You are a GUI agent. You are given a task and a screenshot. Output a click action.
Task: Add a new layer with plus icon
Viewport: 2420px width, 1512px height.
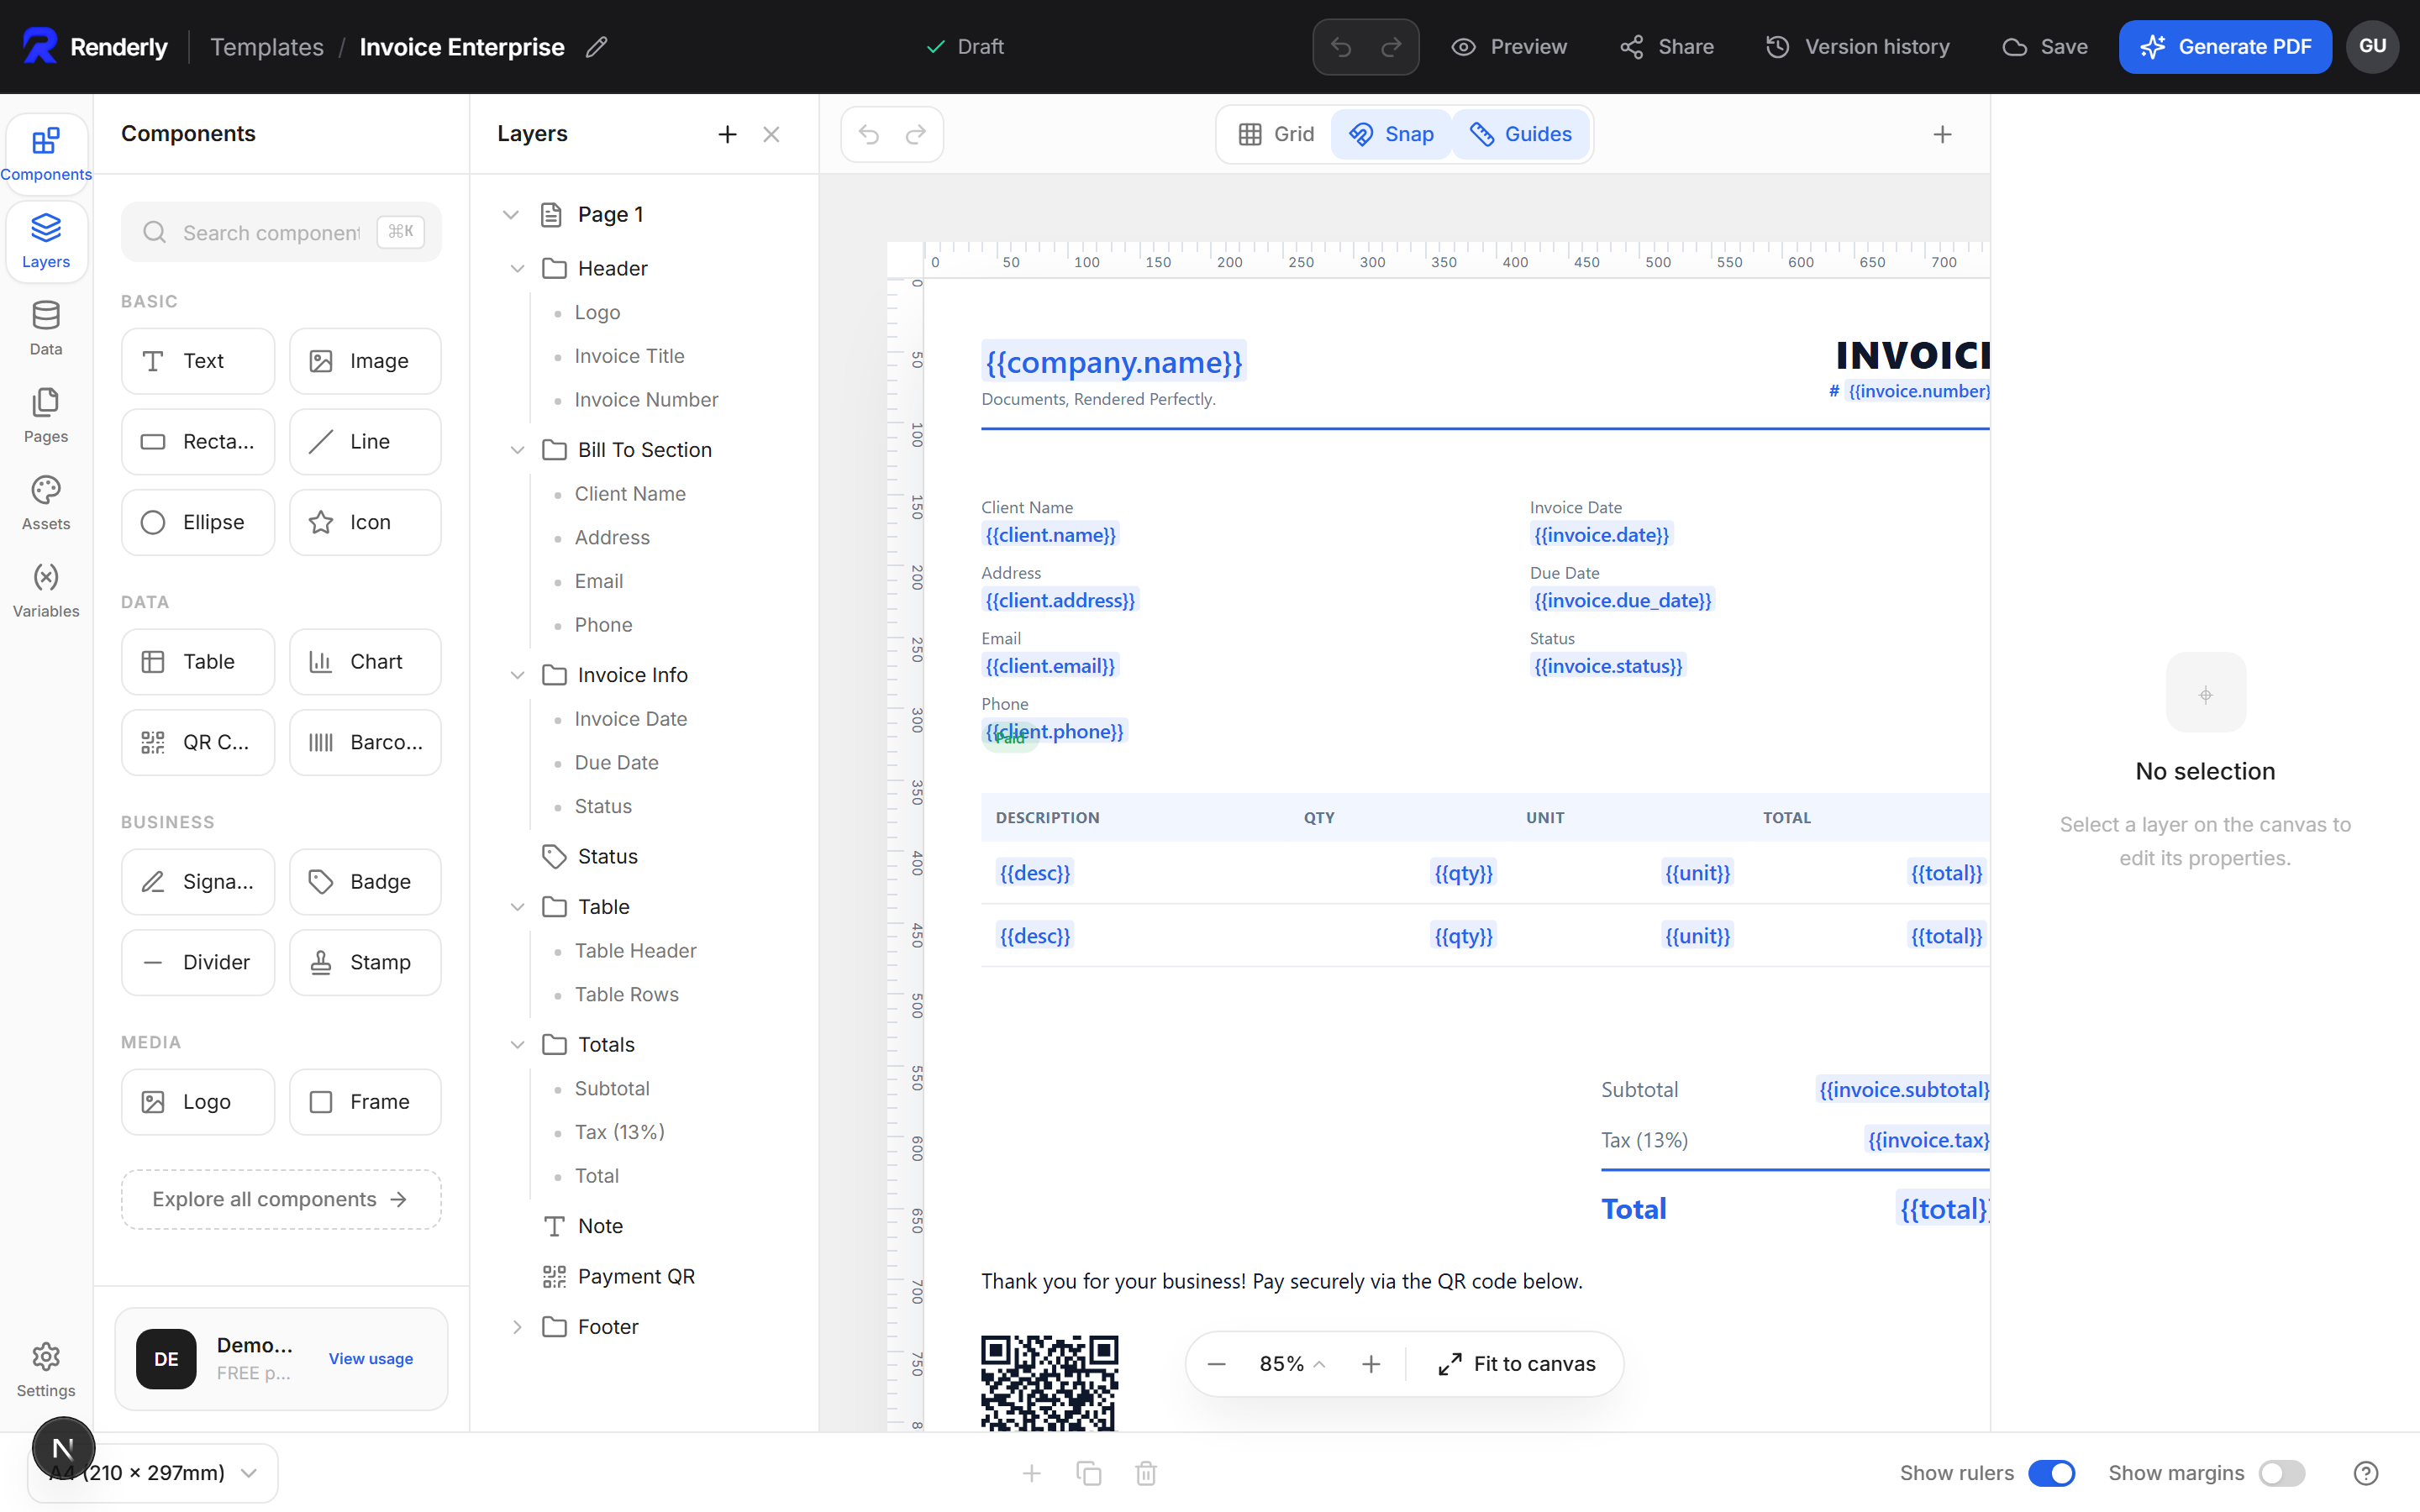tap(727, 134)
